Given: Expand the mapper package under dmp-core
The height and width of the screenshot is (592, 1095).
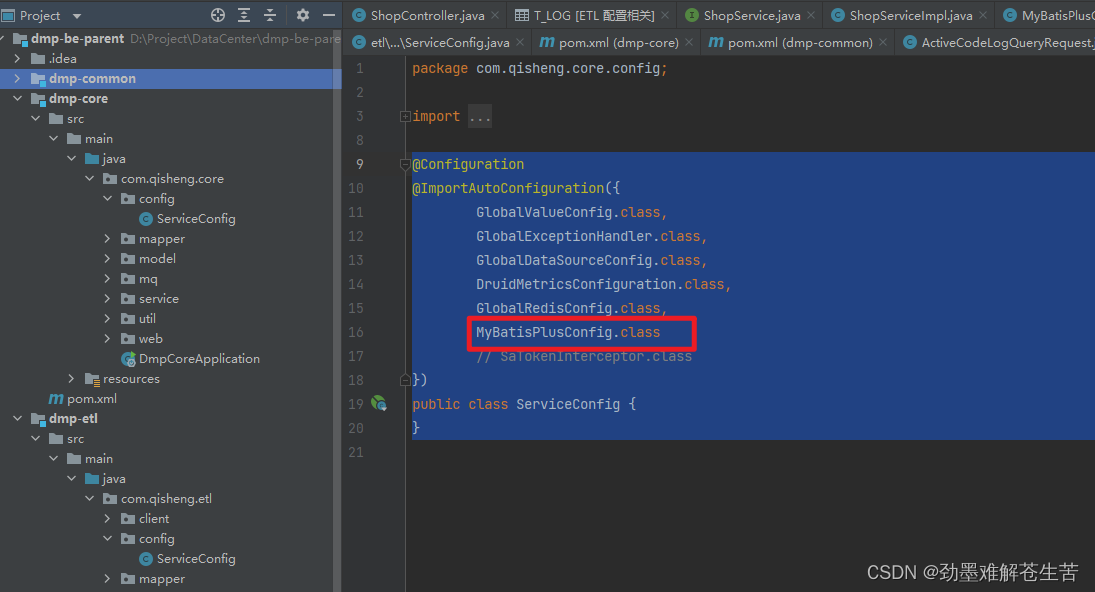Looking at the screenshot, I should click(107, 239).
